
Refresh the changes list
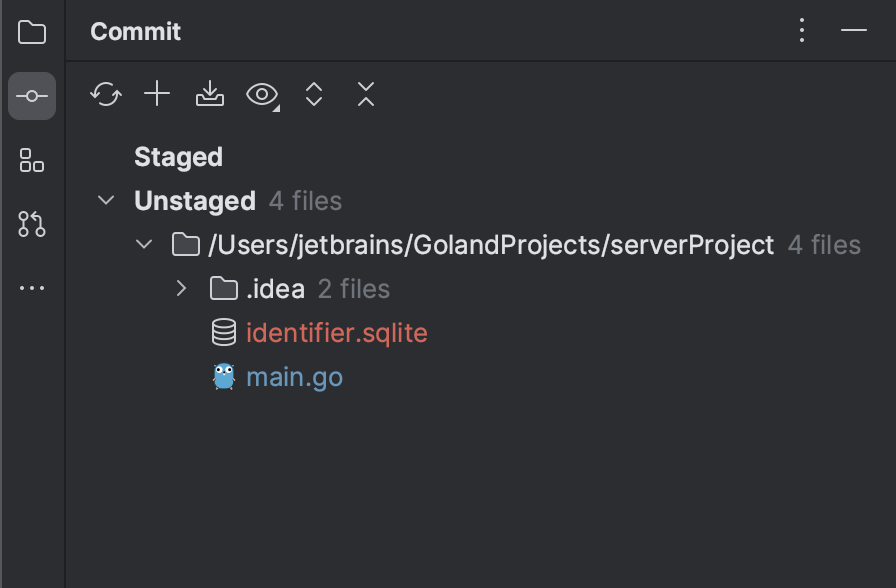[x=106, y=94]
